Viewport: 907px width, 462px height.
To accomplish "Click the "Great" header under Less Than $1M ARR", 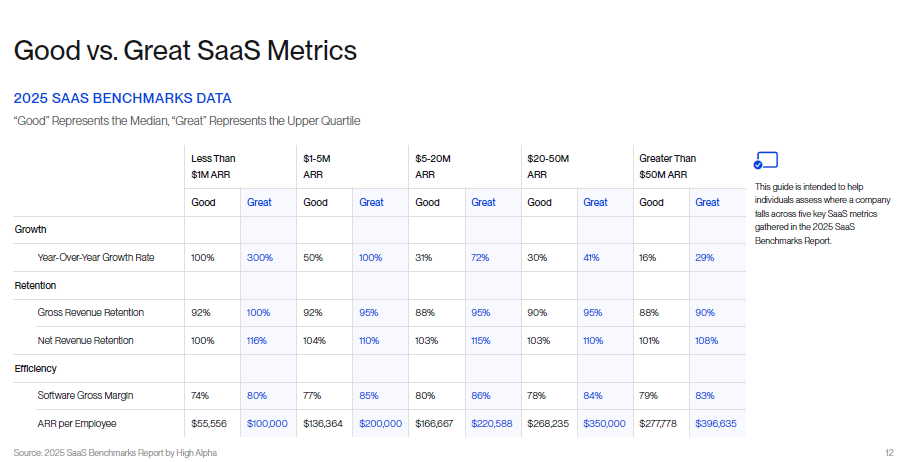I will pos(259,202).
